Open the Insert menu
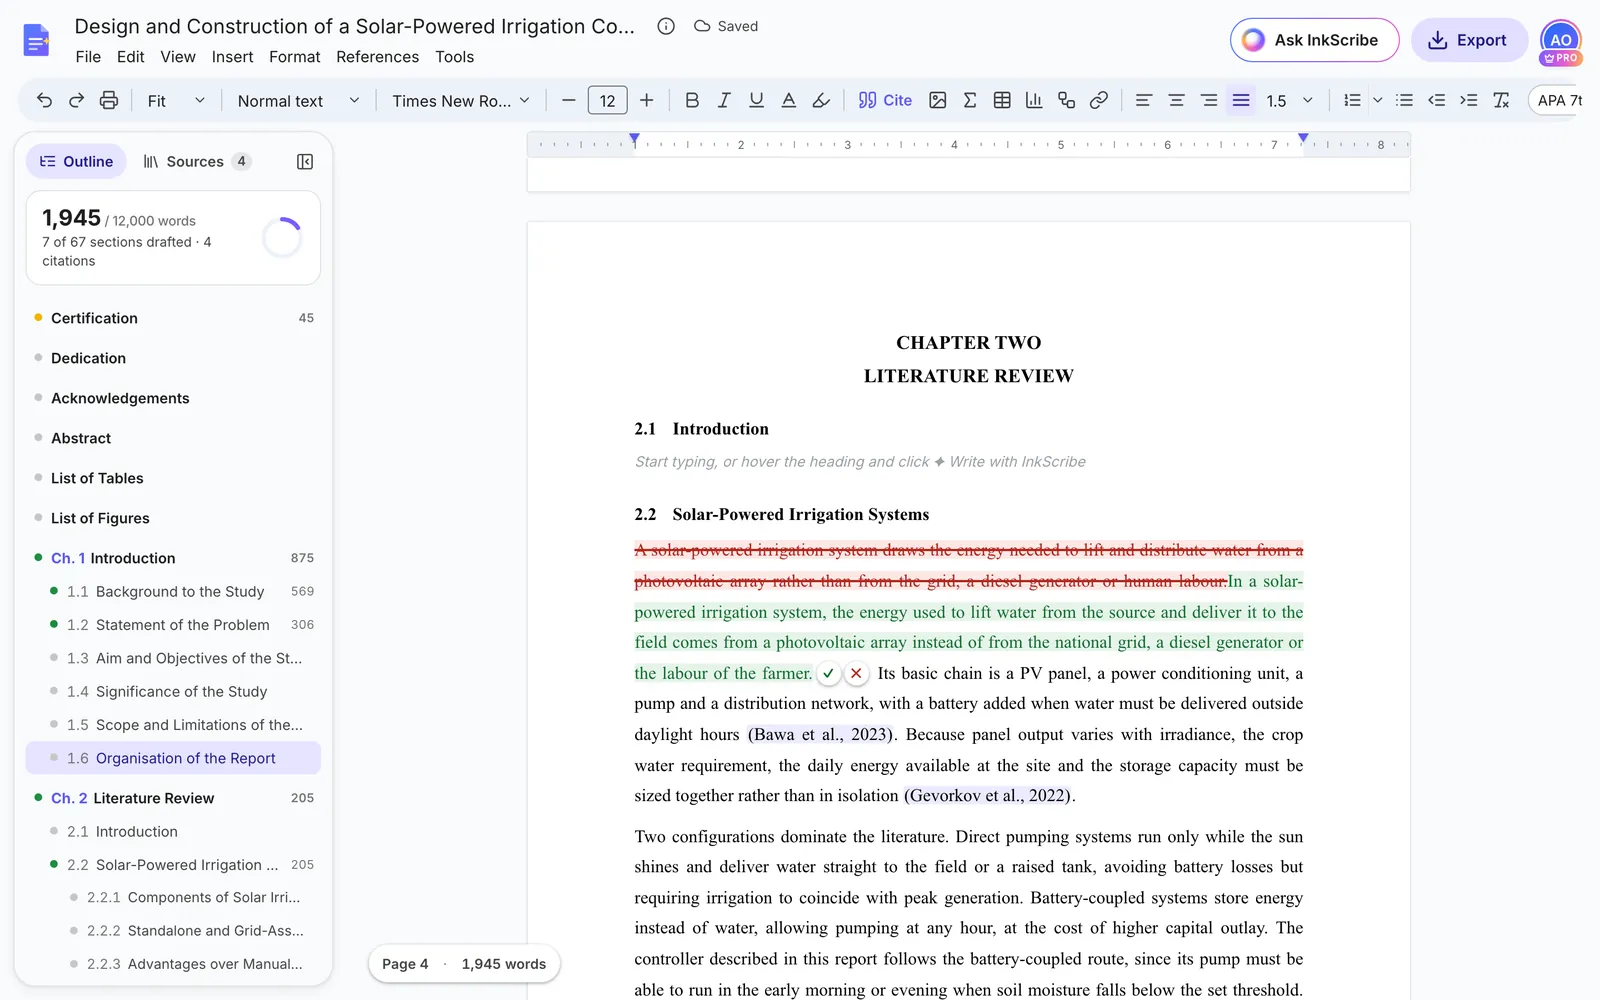Screen dimensions: 1600x1000 pyautogui.click(x=232, y=57)
